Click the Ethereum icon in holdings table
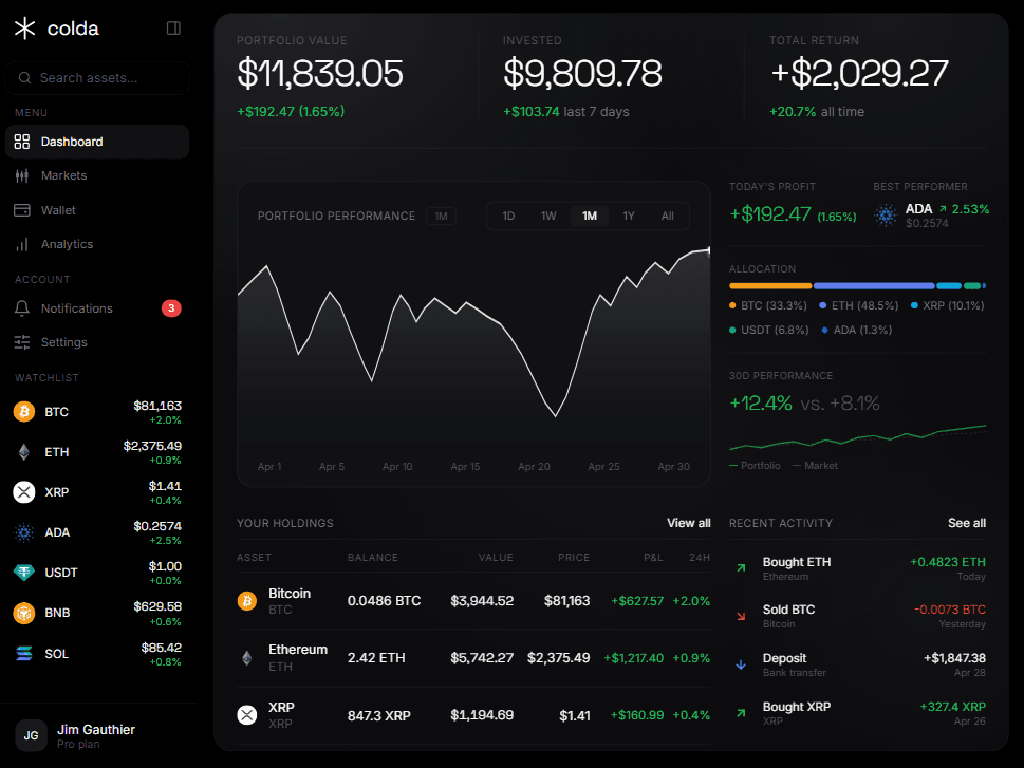Screen dimensions: 1024x768 (247, 658)
